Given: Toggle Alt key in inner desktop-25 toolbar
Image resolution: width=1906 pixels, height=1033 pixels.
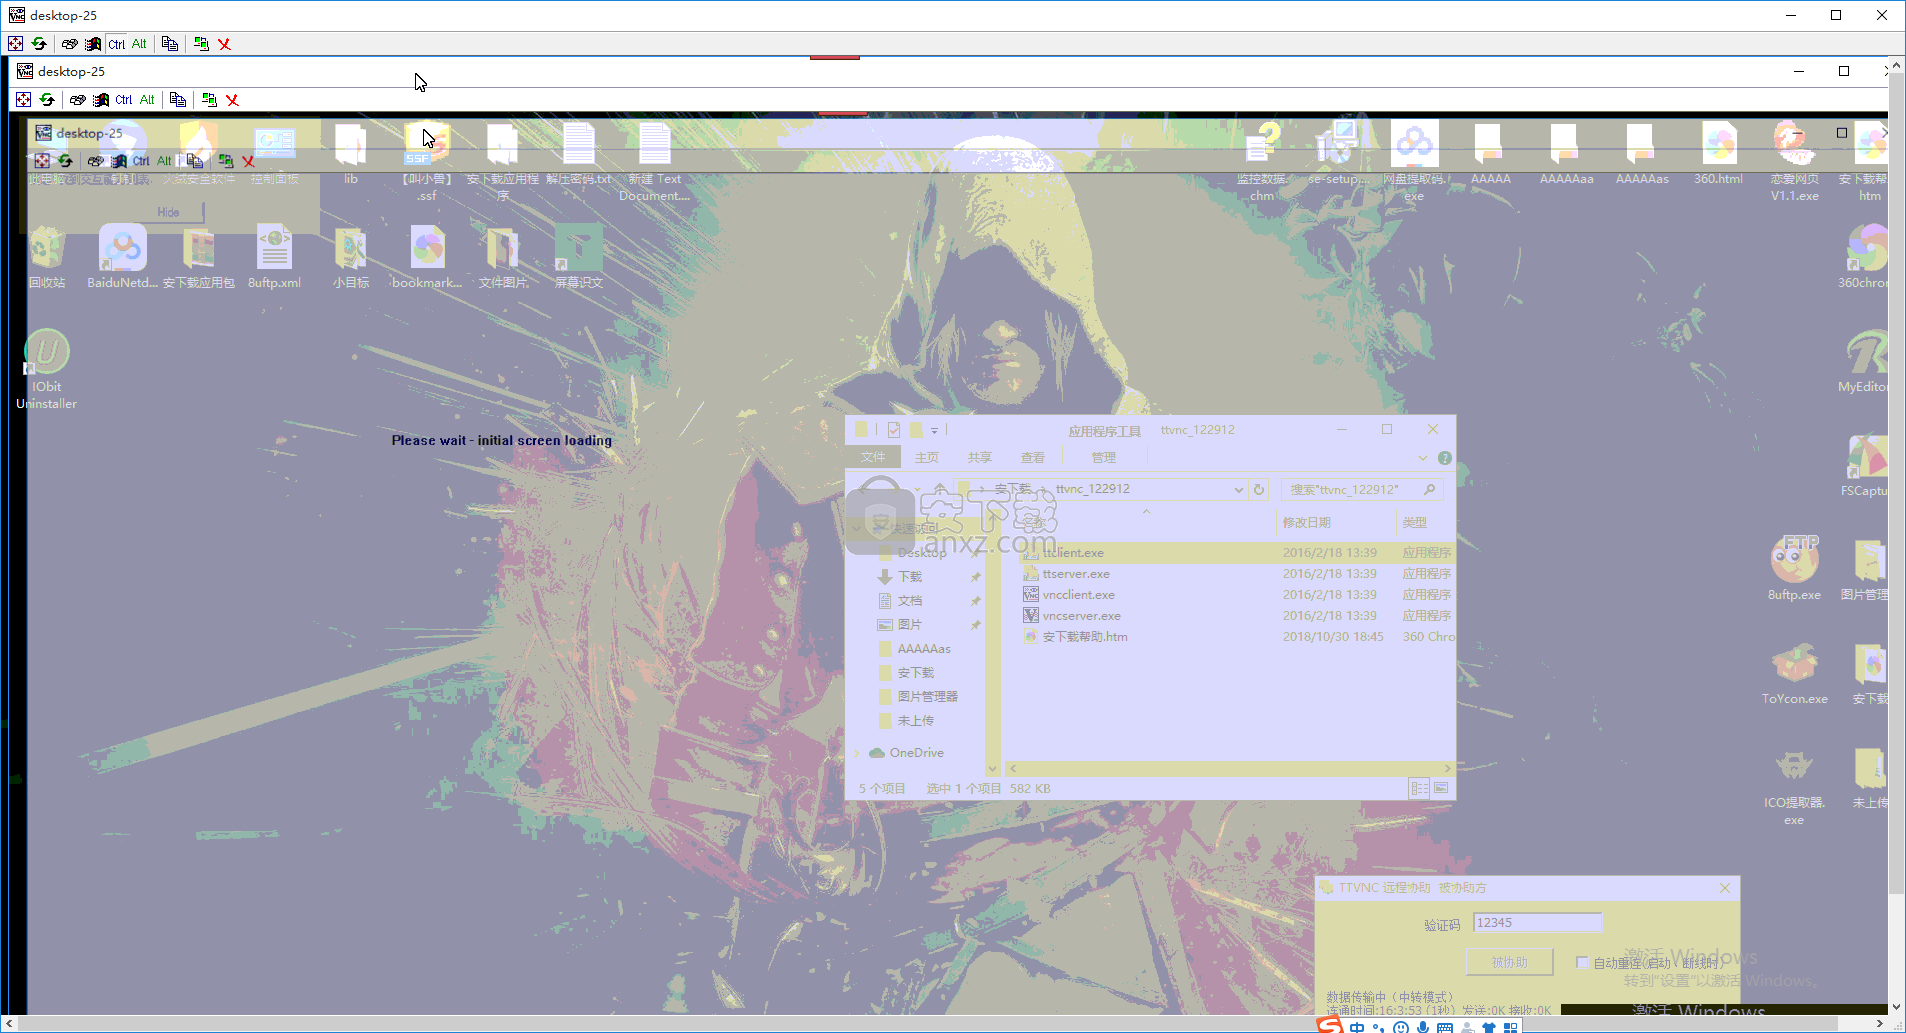Looking at the screenshot, I should pos(147,100).
